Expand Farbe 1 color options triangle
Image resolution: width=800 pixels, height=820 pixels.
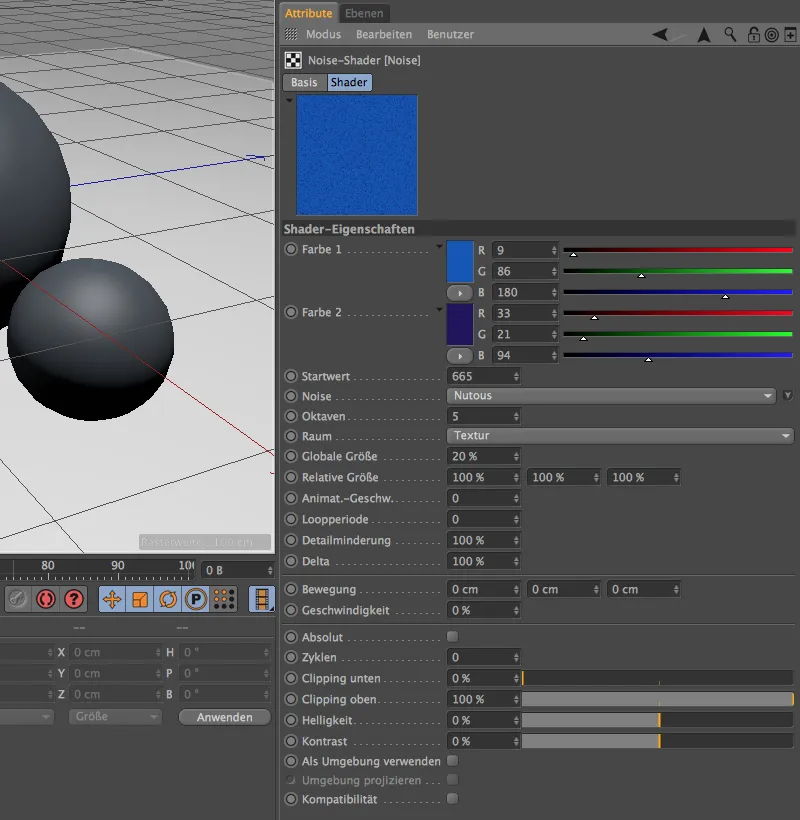tap(439, 246)
